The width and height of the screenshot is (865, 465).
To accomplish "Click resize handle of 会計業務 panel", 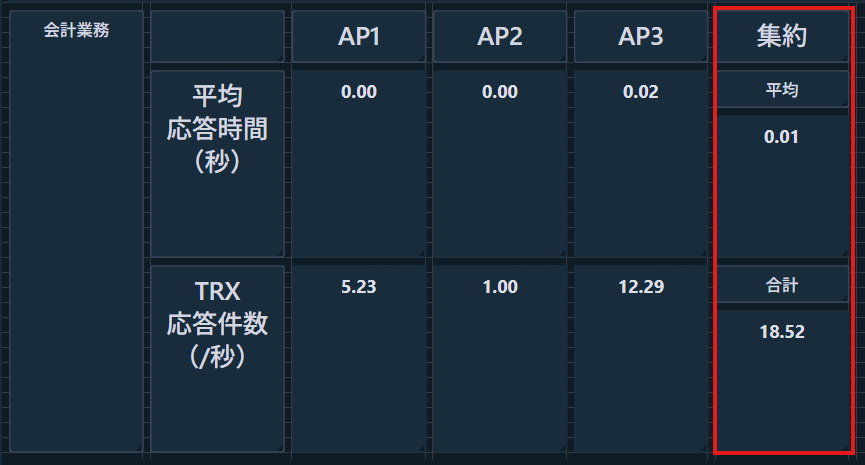I will (138, 447).
